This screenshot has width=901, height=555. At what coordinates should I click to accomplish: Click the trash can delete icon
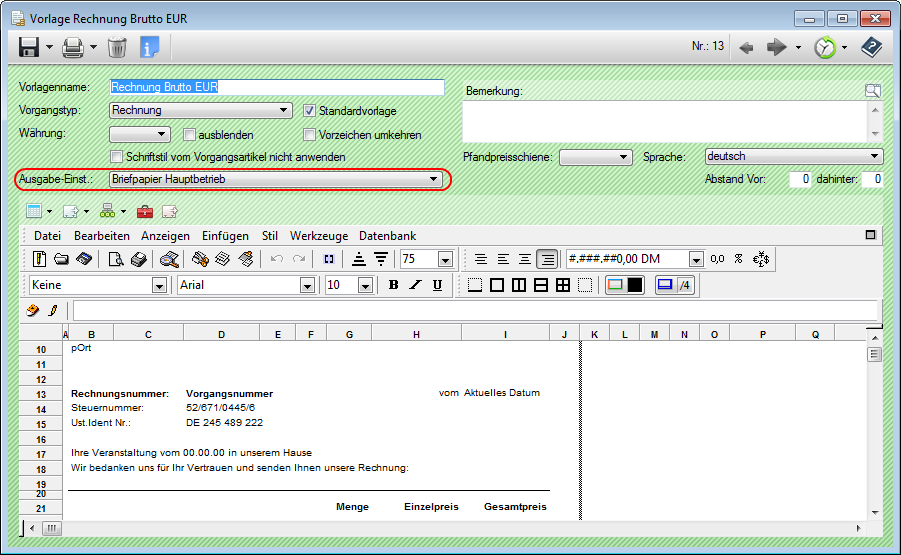coord(117,47)
